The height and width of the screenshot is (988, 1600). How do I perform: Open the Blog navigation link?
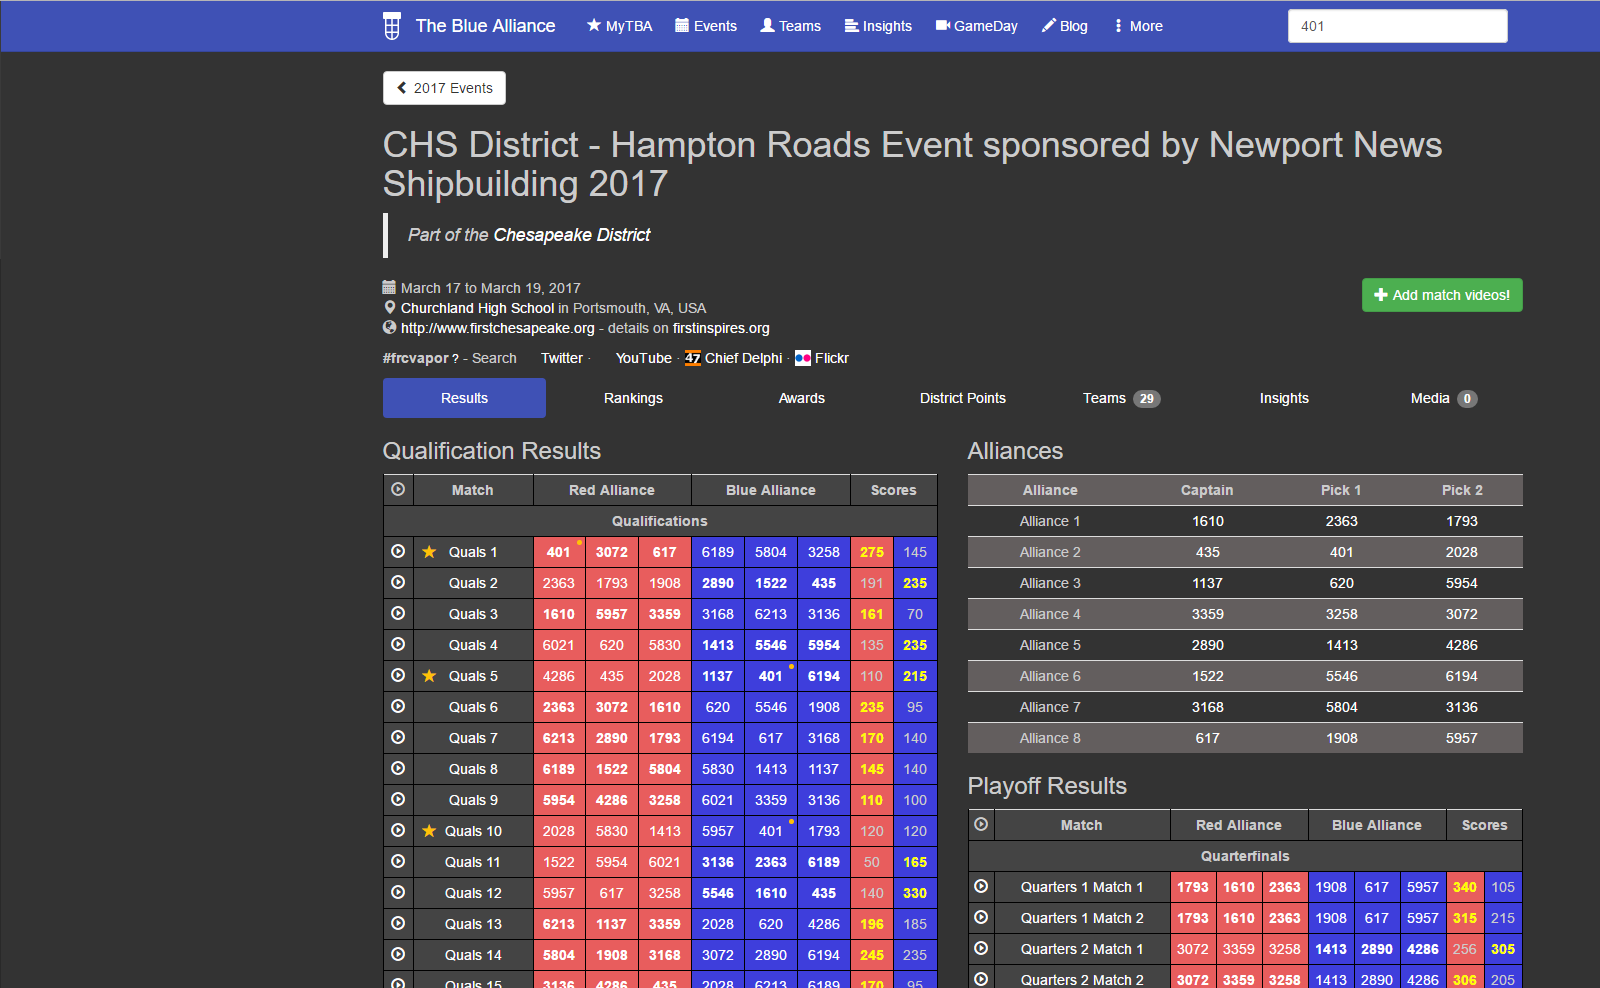[x=1064, y=26]
